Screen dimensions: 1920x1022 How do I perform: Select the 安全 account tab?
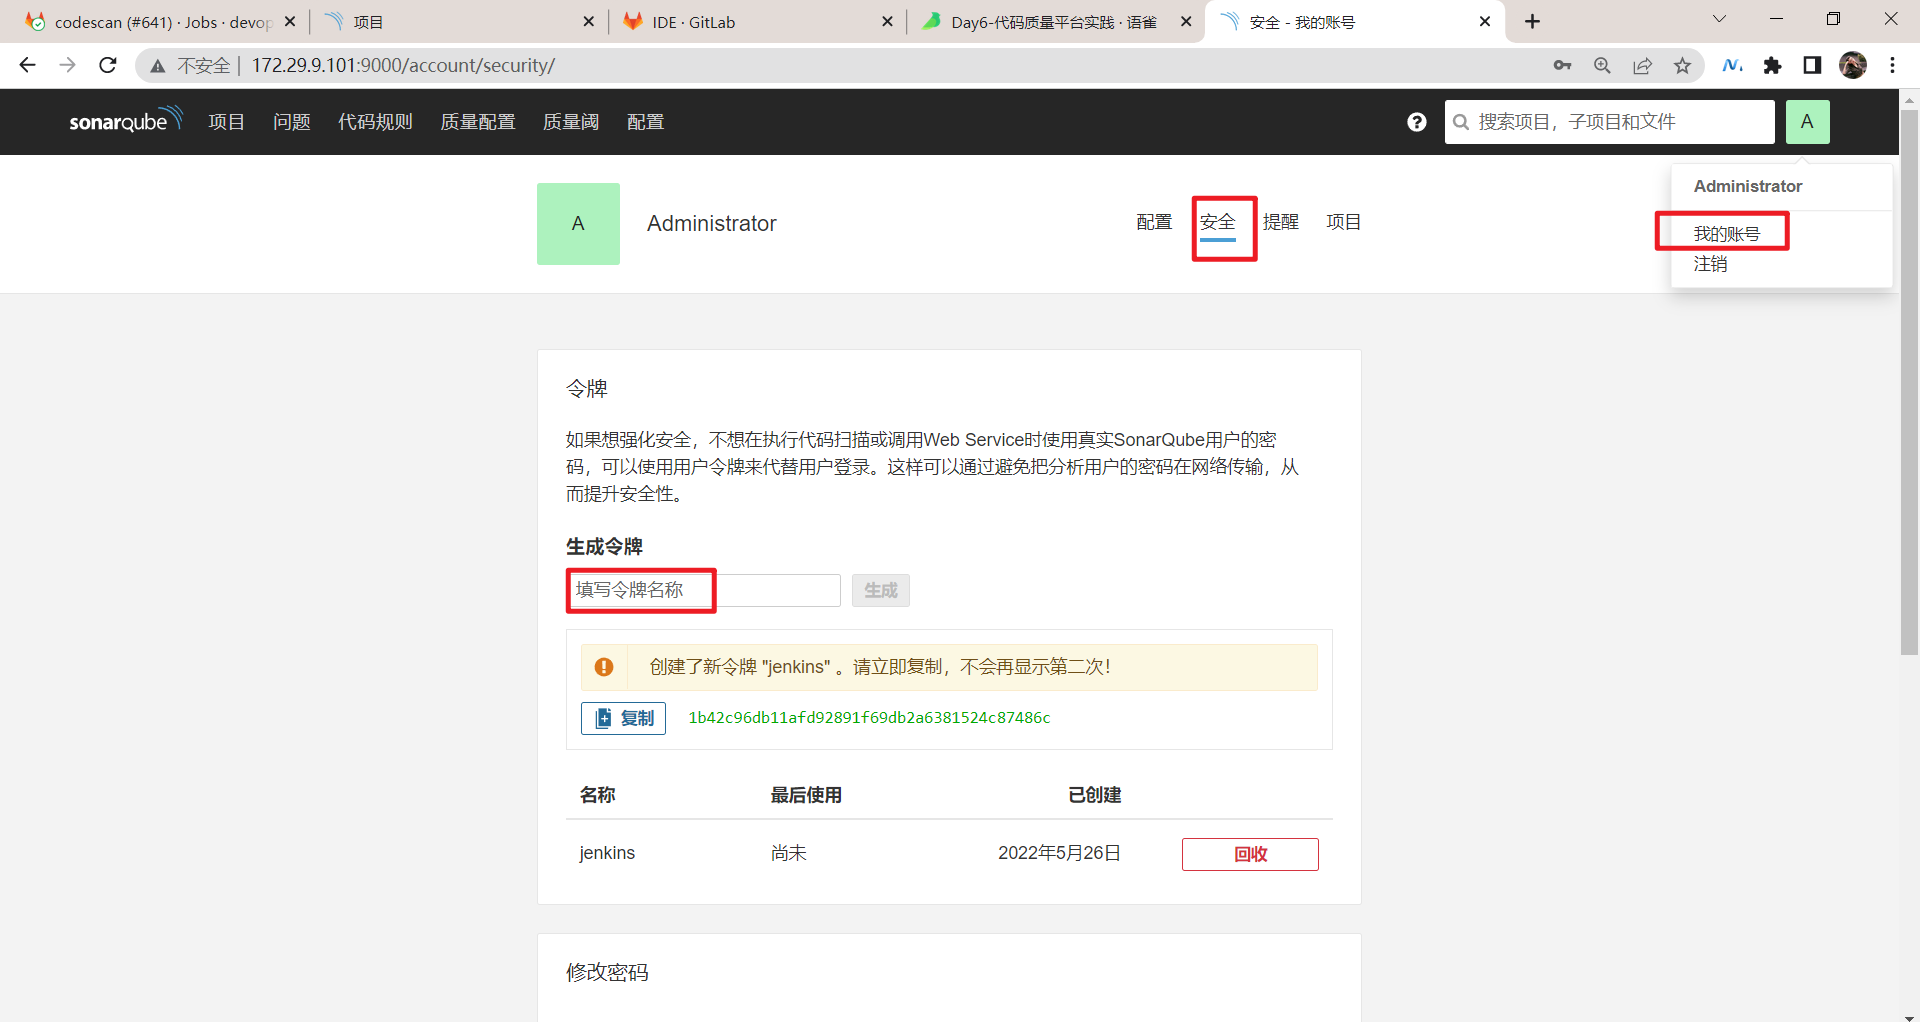(x=1218, y=222)
